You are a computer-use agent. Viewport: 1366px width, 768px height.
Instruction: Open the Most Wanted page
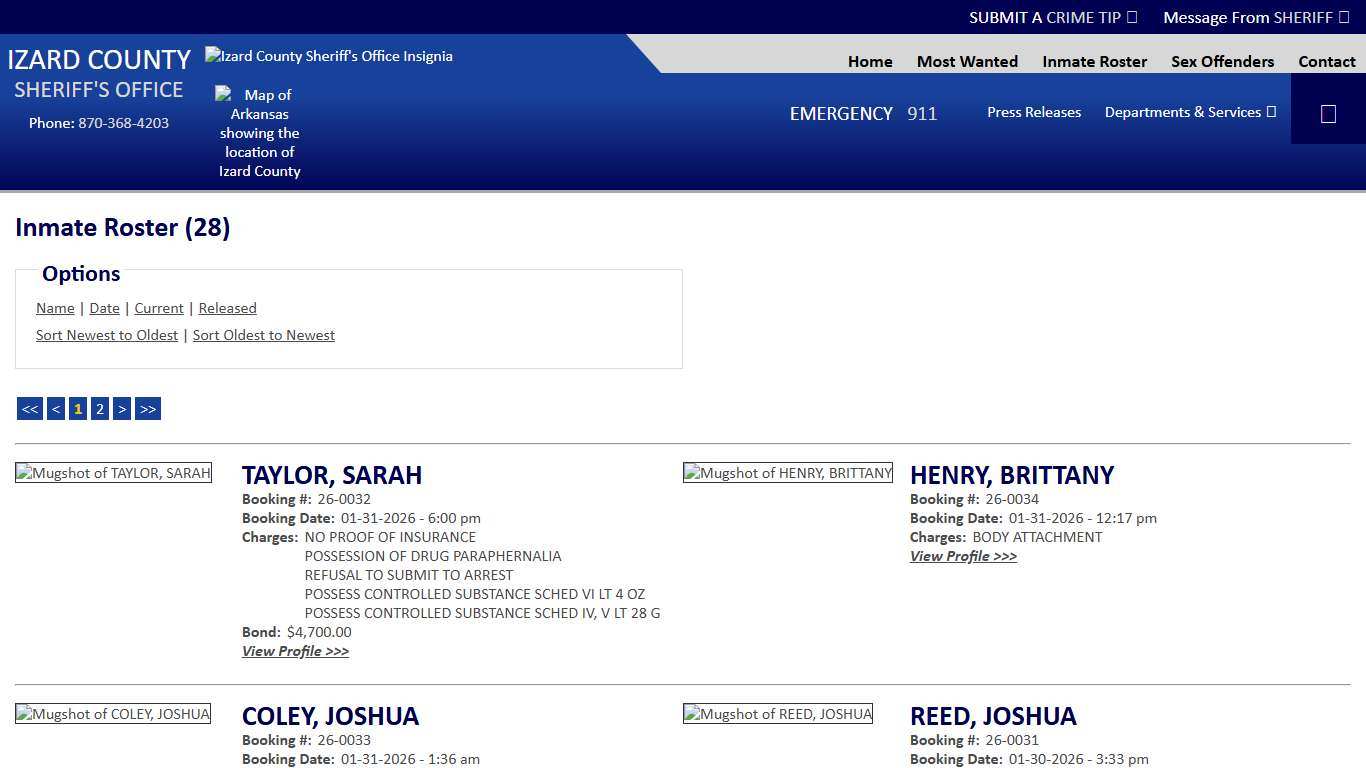pos(966,61)
